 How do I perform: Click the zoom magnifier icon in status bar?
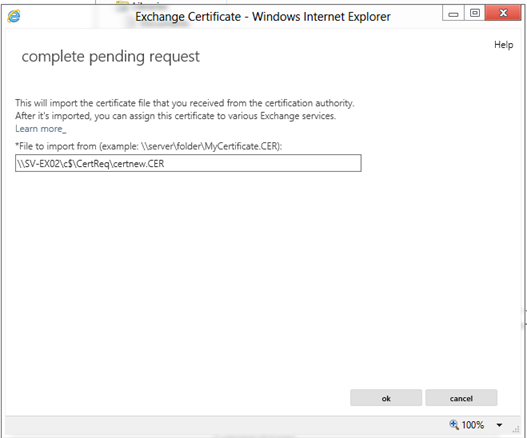(x=454, y=425)
